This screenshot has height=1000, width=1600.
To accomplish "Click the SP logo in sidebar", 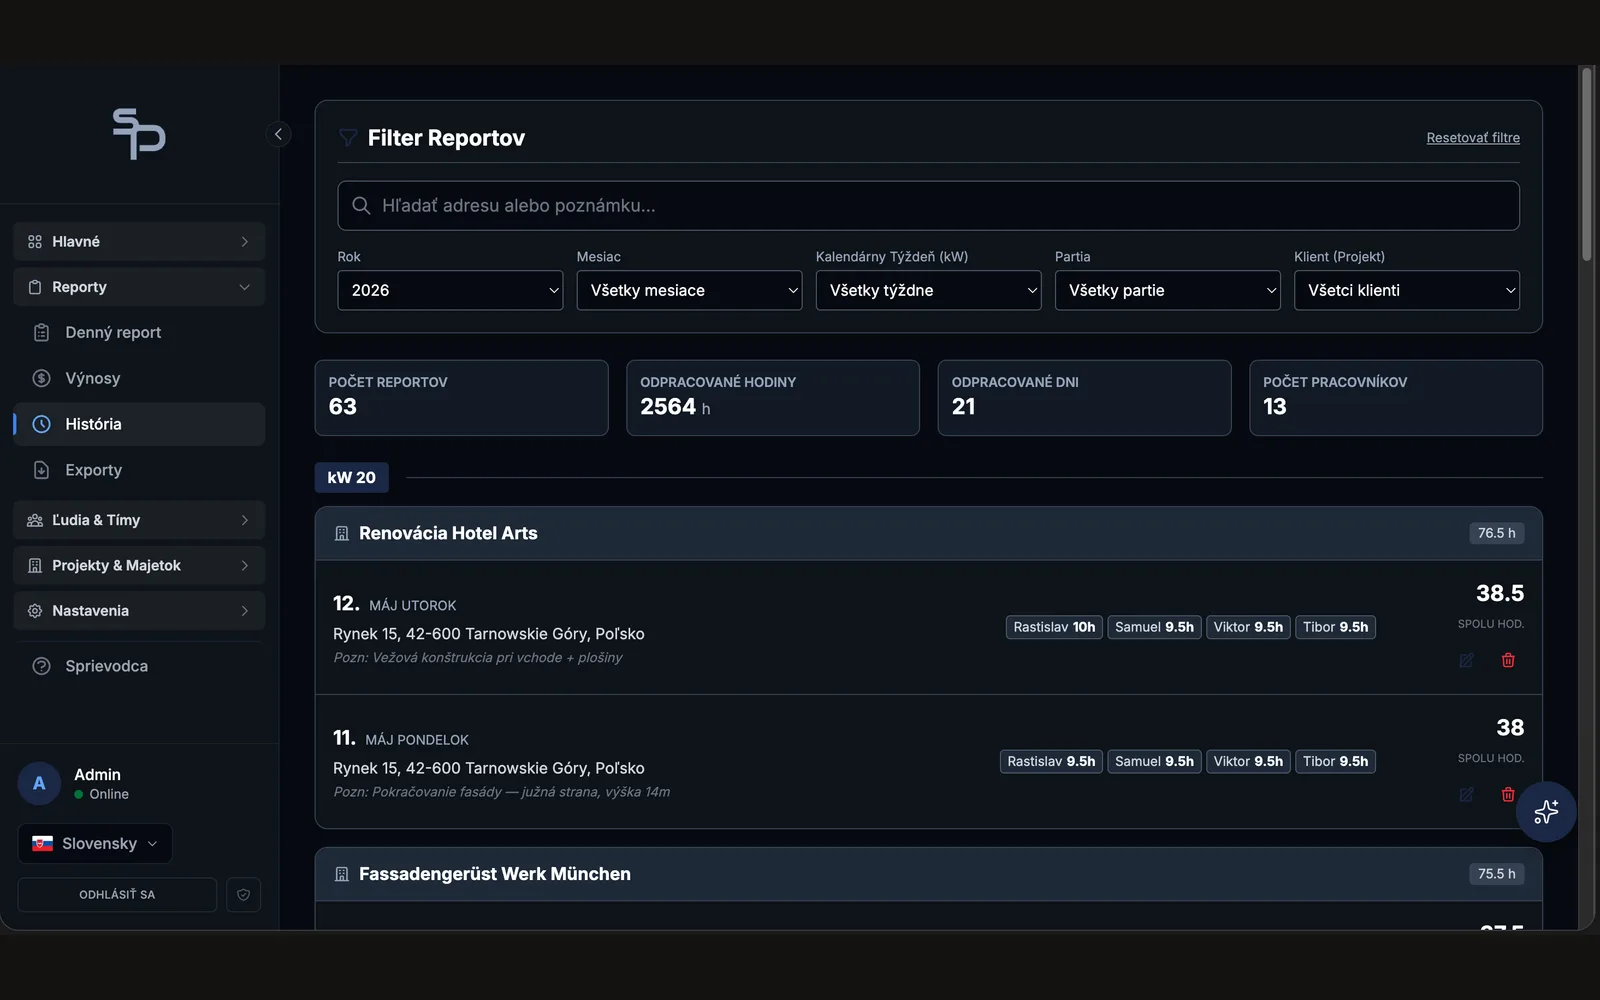I will (139, 134).
